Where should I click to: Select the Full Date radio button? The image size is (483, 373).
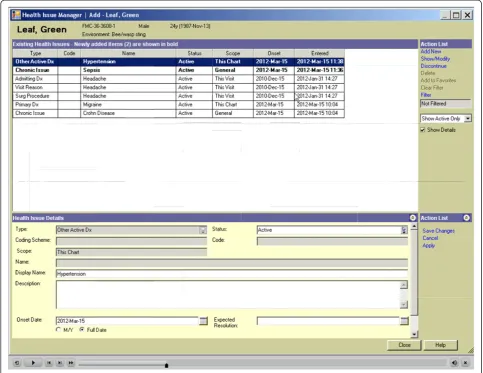(x=82, y=330)
